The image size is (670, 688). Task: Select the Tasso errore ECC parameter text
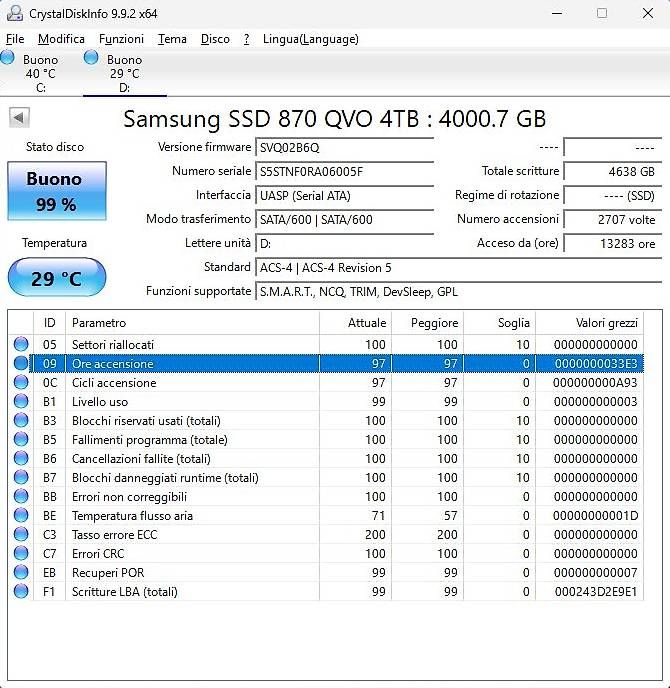pos(115,534)
